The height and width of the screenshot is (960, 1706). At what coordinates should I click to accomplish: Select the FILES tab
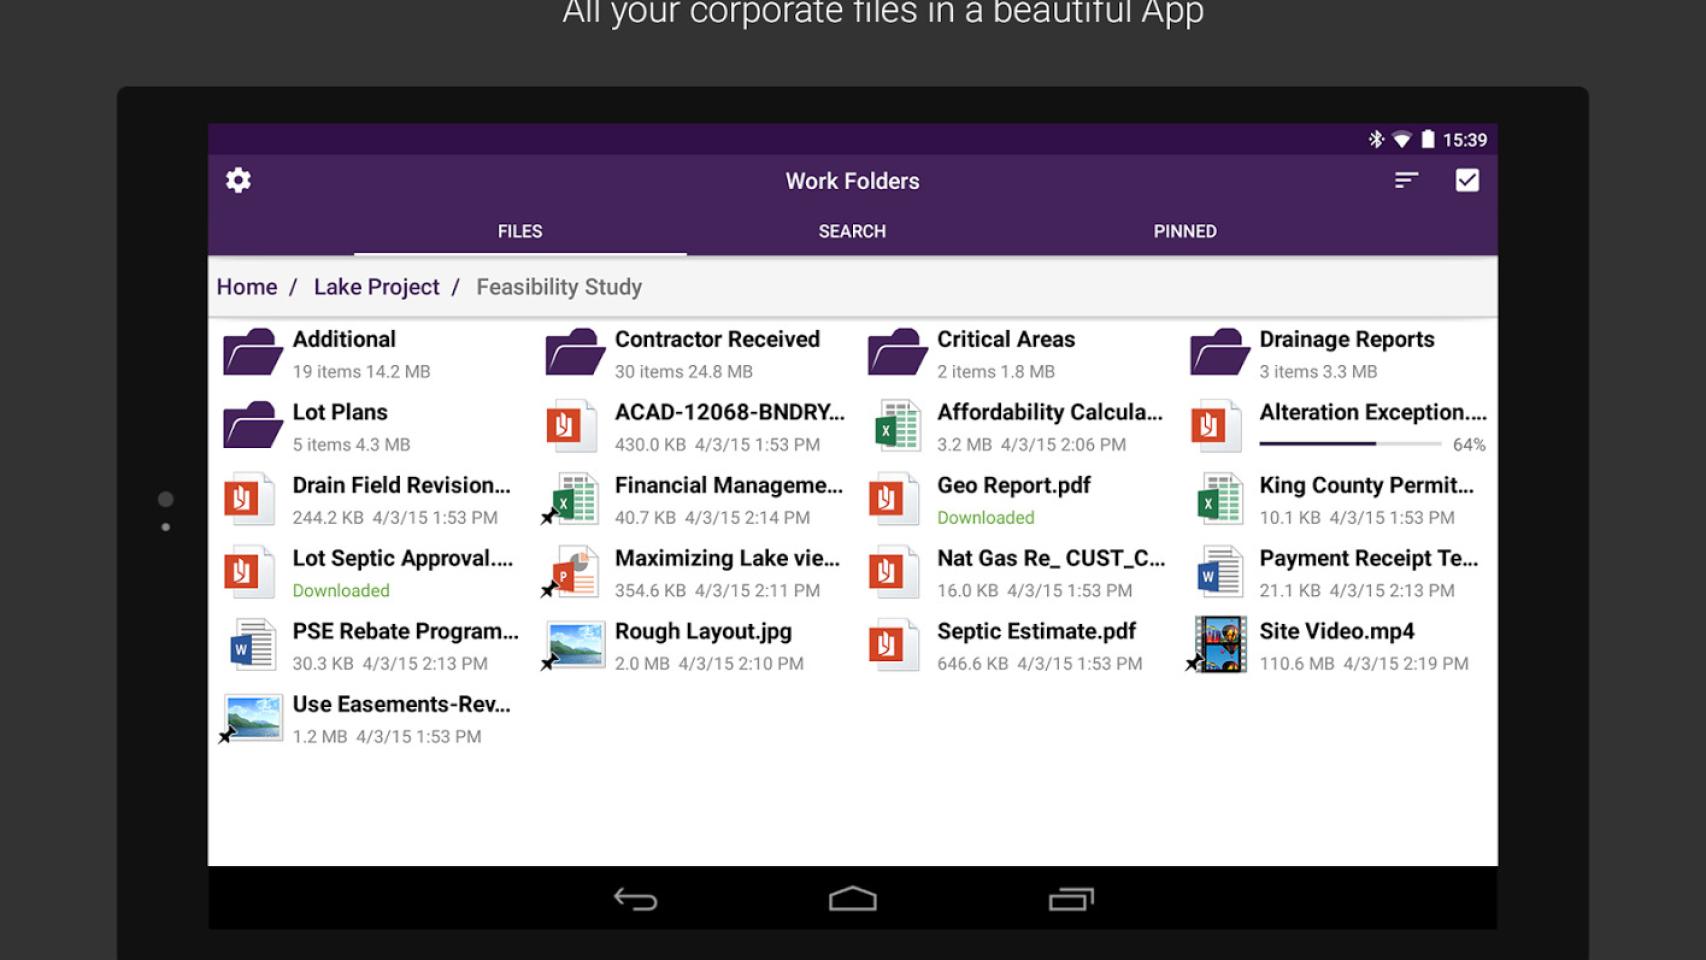(520, 231)
